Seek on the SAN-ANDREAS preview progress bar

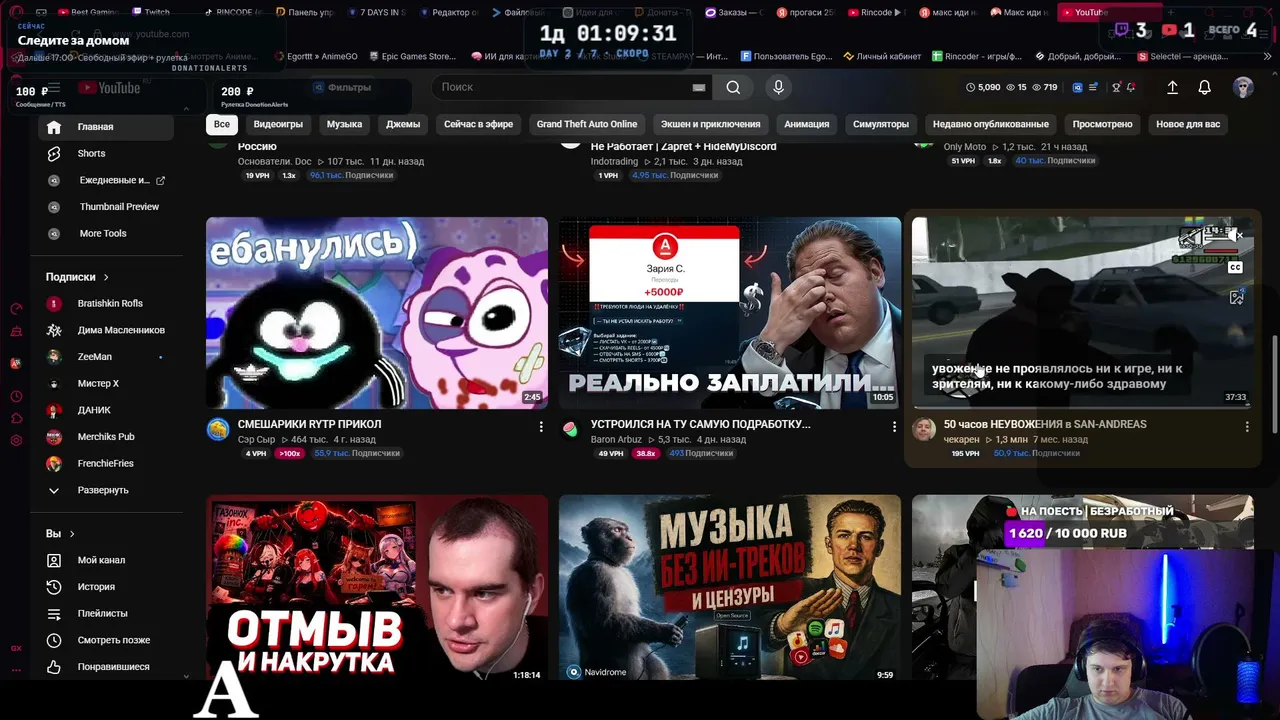[x=1082, y=408]
